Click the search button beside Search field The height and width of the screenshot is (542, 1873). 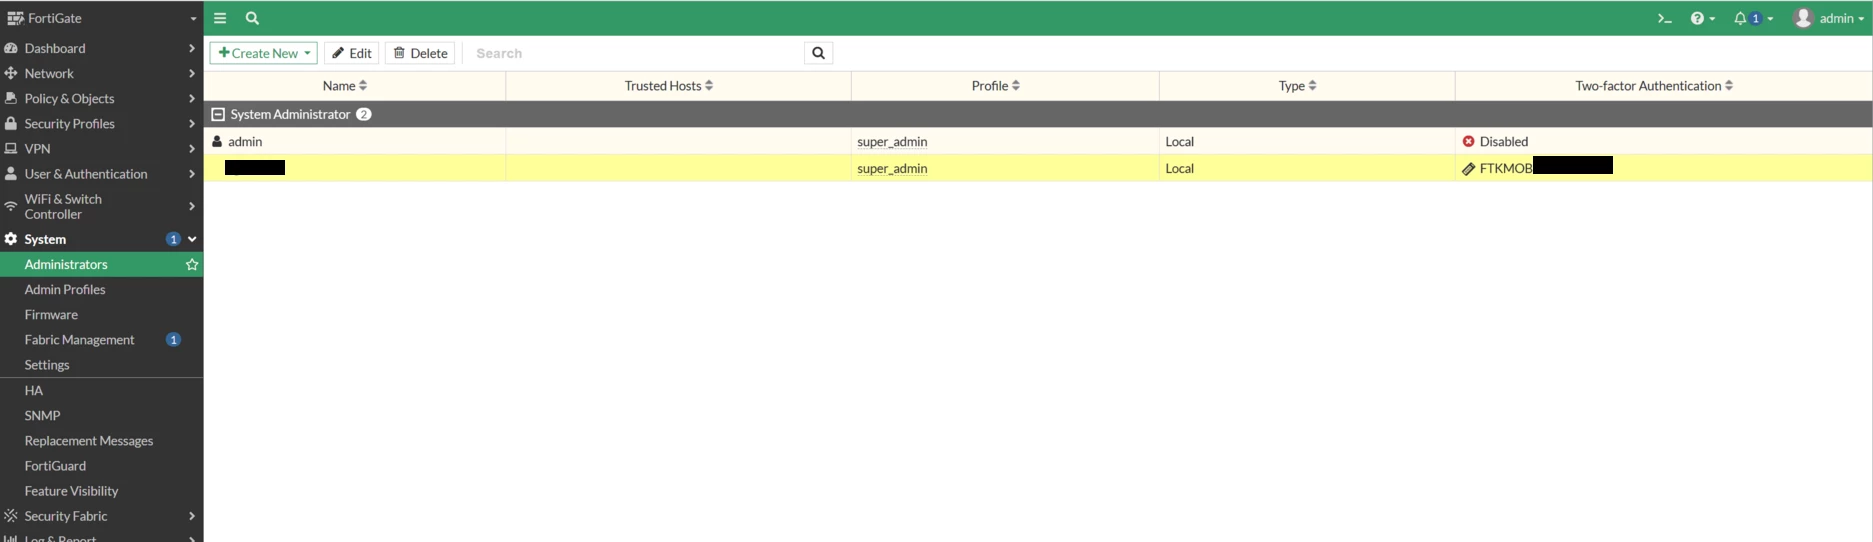818,53
